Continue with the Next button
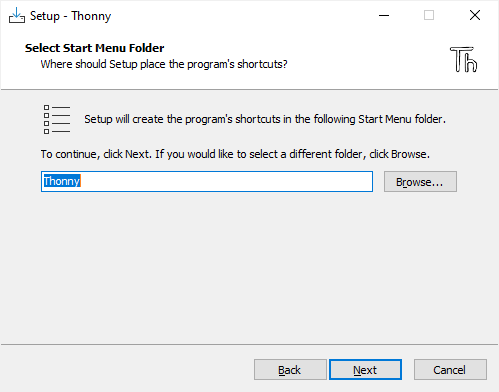This screenshot has height=392, width=499. tap(365, 370)
